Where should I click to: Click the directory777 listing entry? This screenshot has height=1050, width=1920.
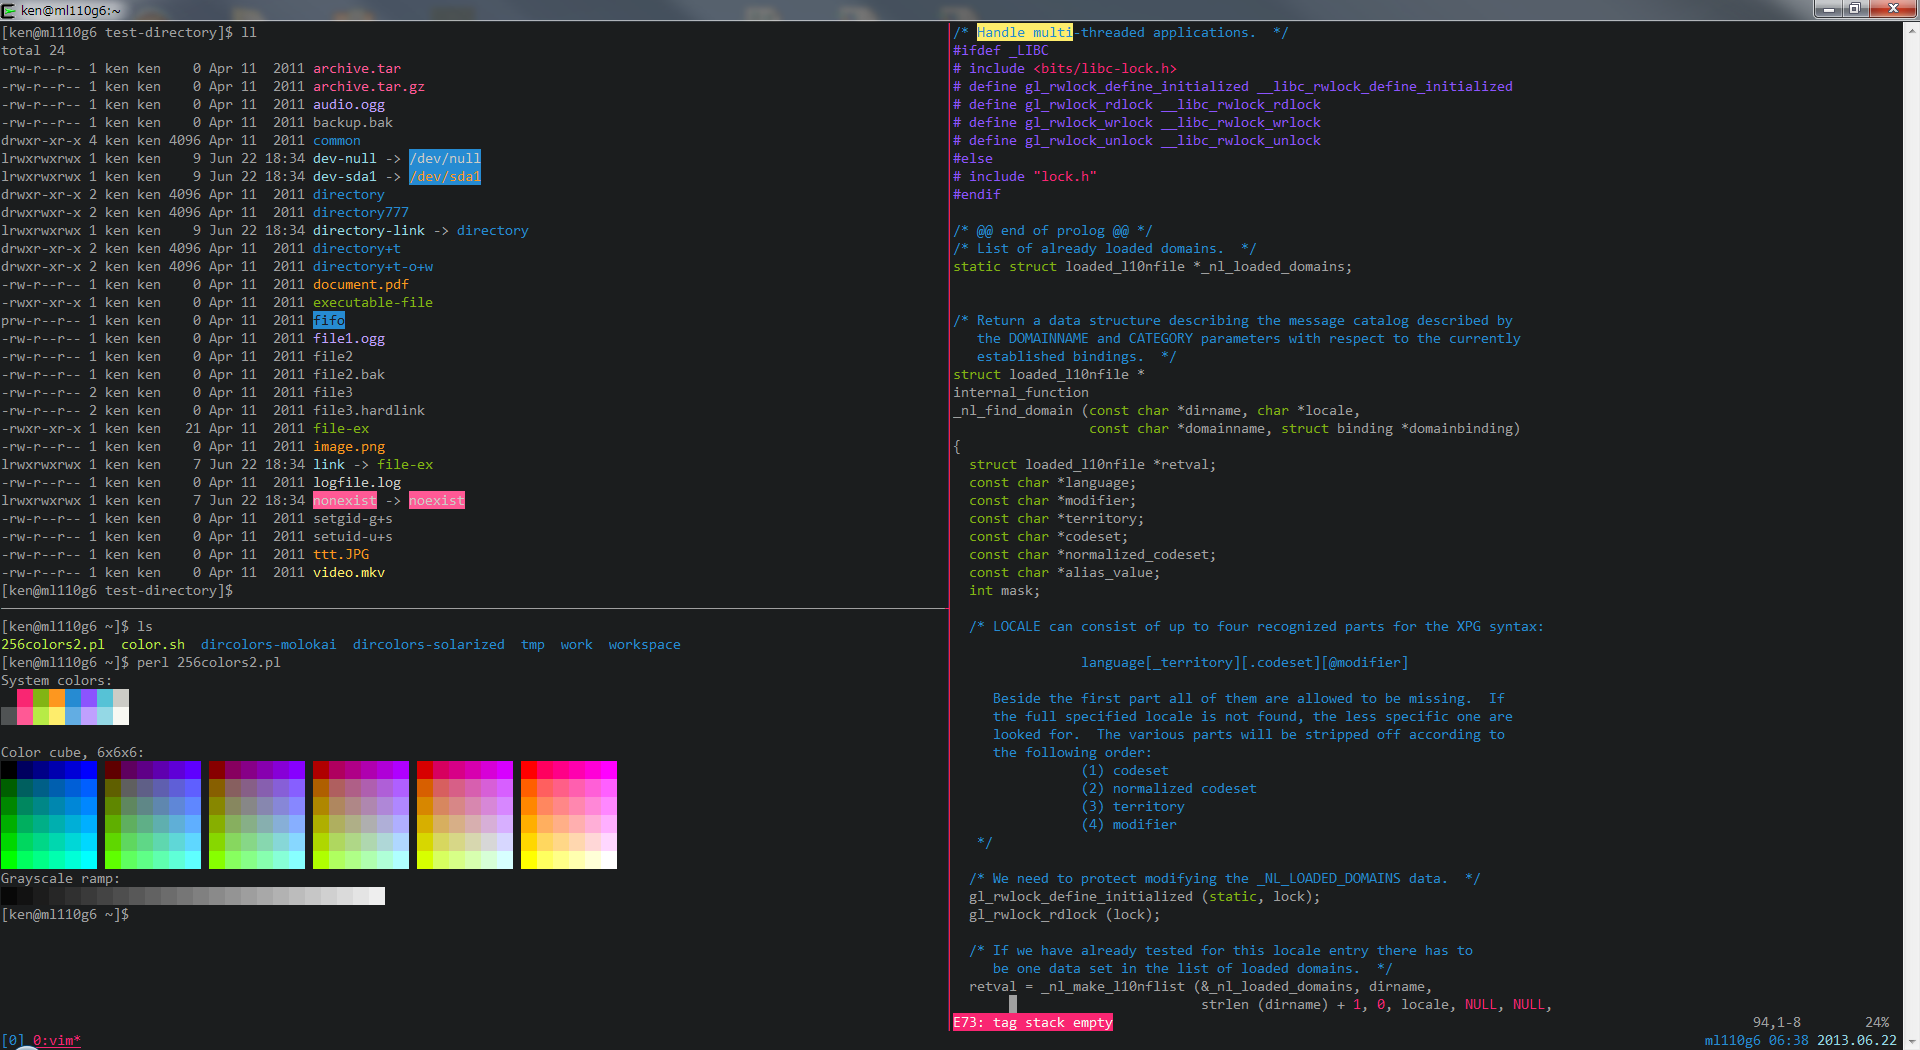click(360, 212)
